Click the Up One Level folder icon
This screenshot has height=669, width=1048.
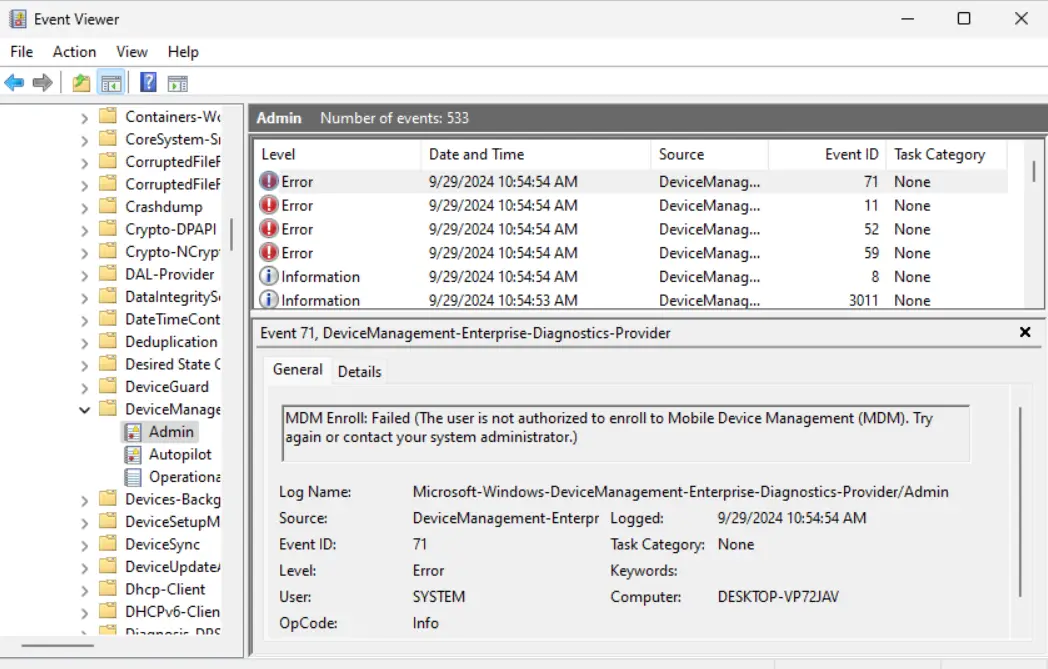81,83
